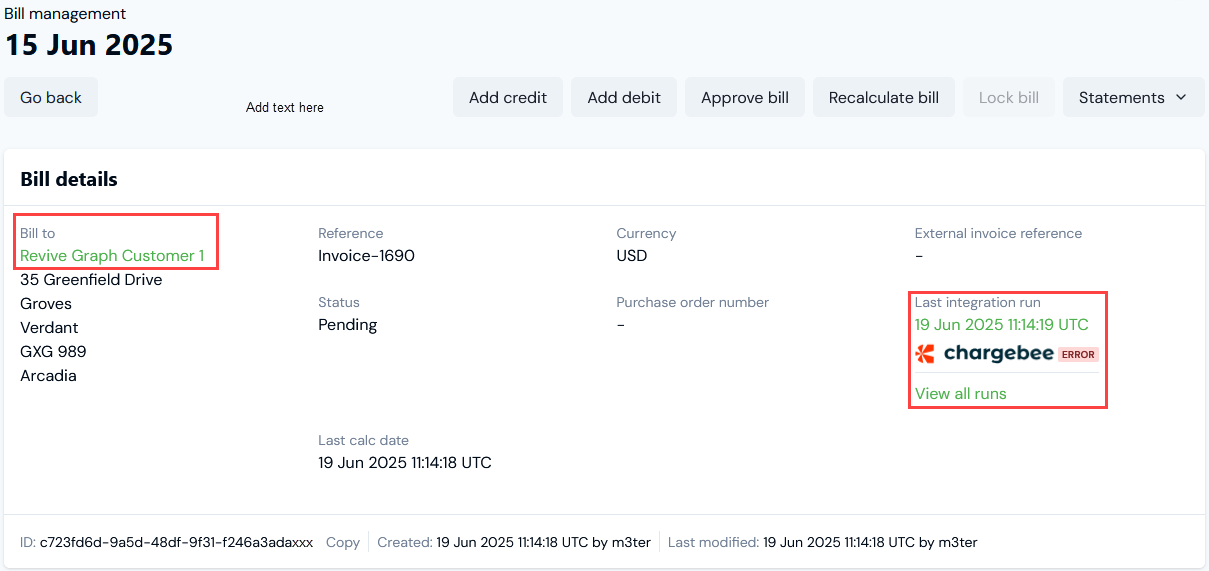Select the Invoice-1690 reference text
This screenshot has height=571, width=1209.
366,256
